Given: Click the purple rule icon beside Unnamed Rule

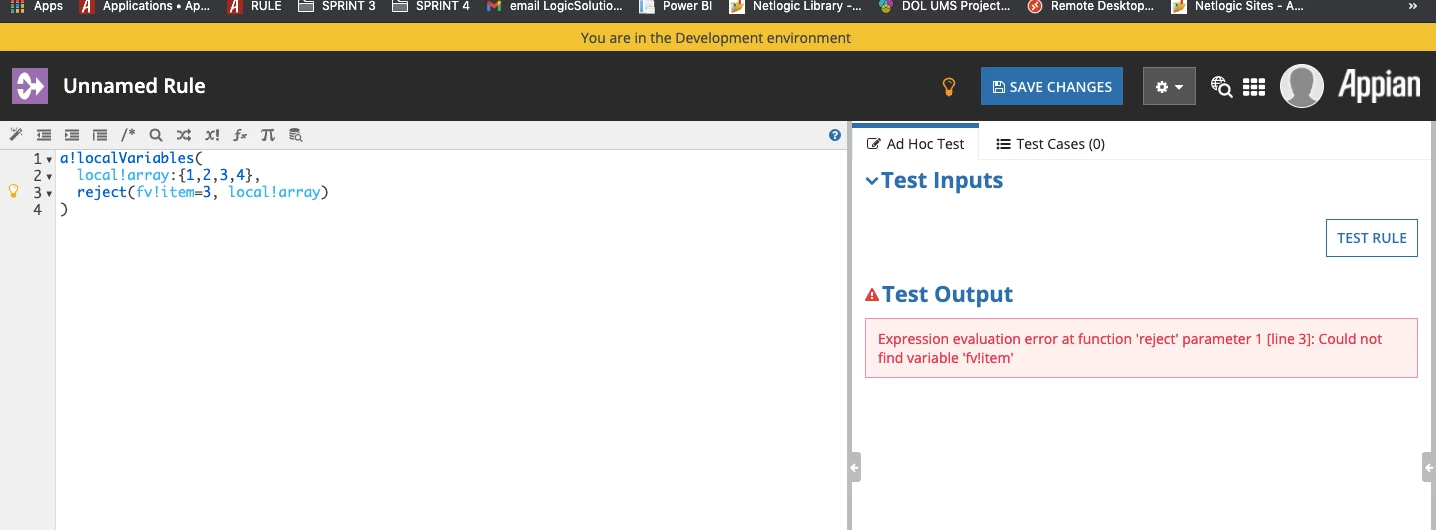Looking at the screenshot, I should [x=30, y=86].
